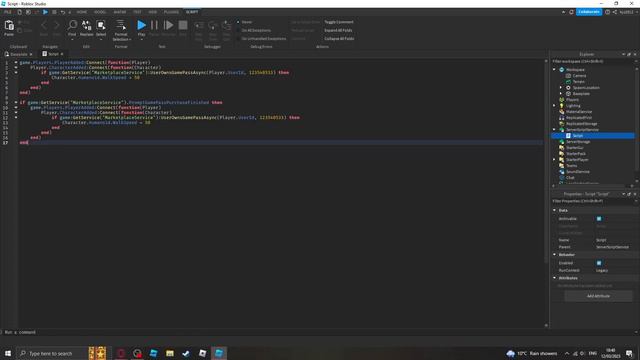Collapse the Workspace tree node
Viewport: 640px width, 360px height.
pyautogui.click(x=554, y=70)
